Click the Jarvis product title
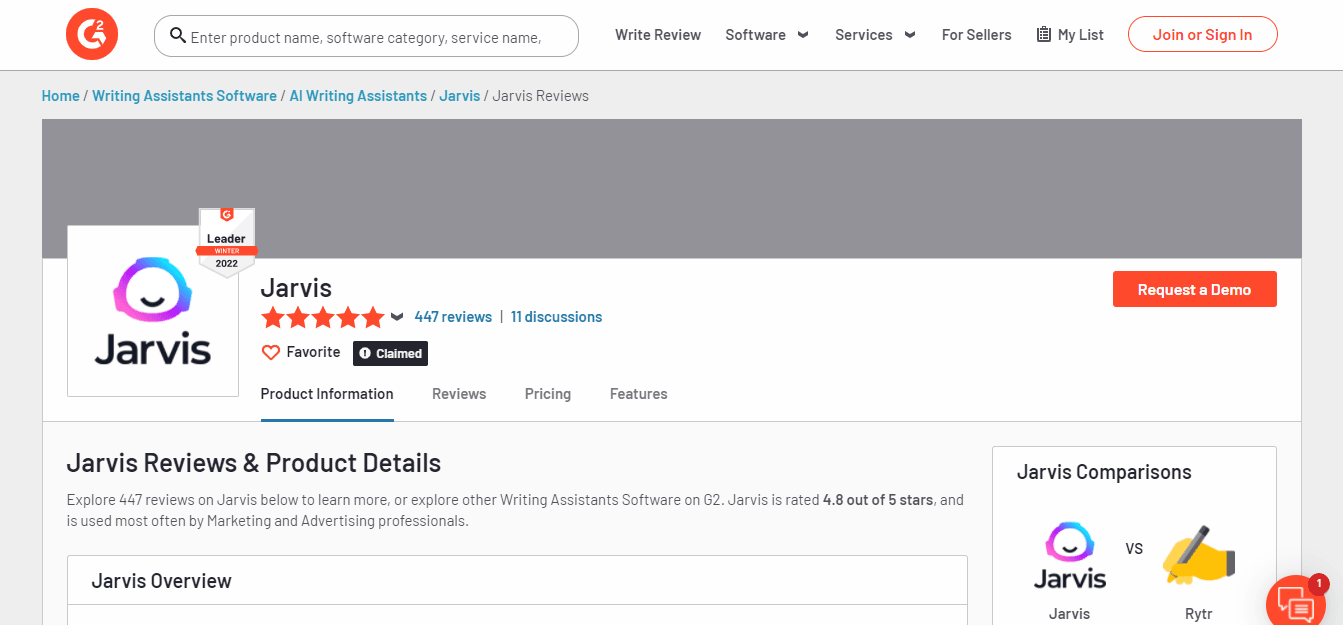This screenshot has height=625, width=1343. pyautogui.click(x=296, y=288)
